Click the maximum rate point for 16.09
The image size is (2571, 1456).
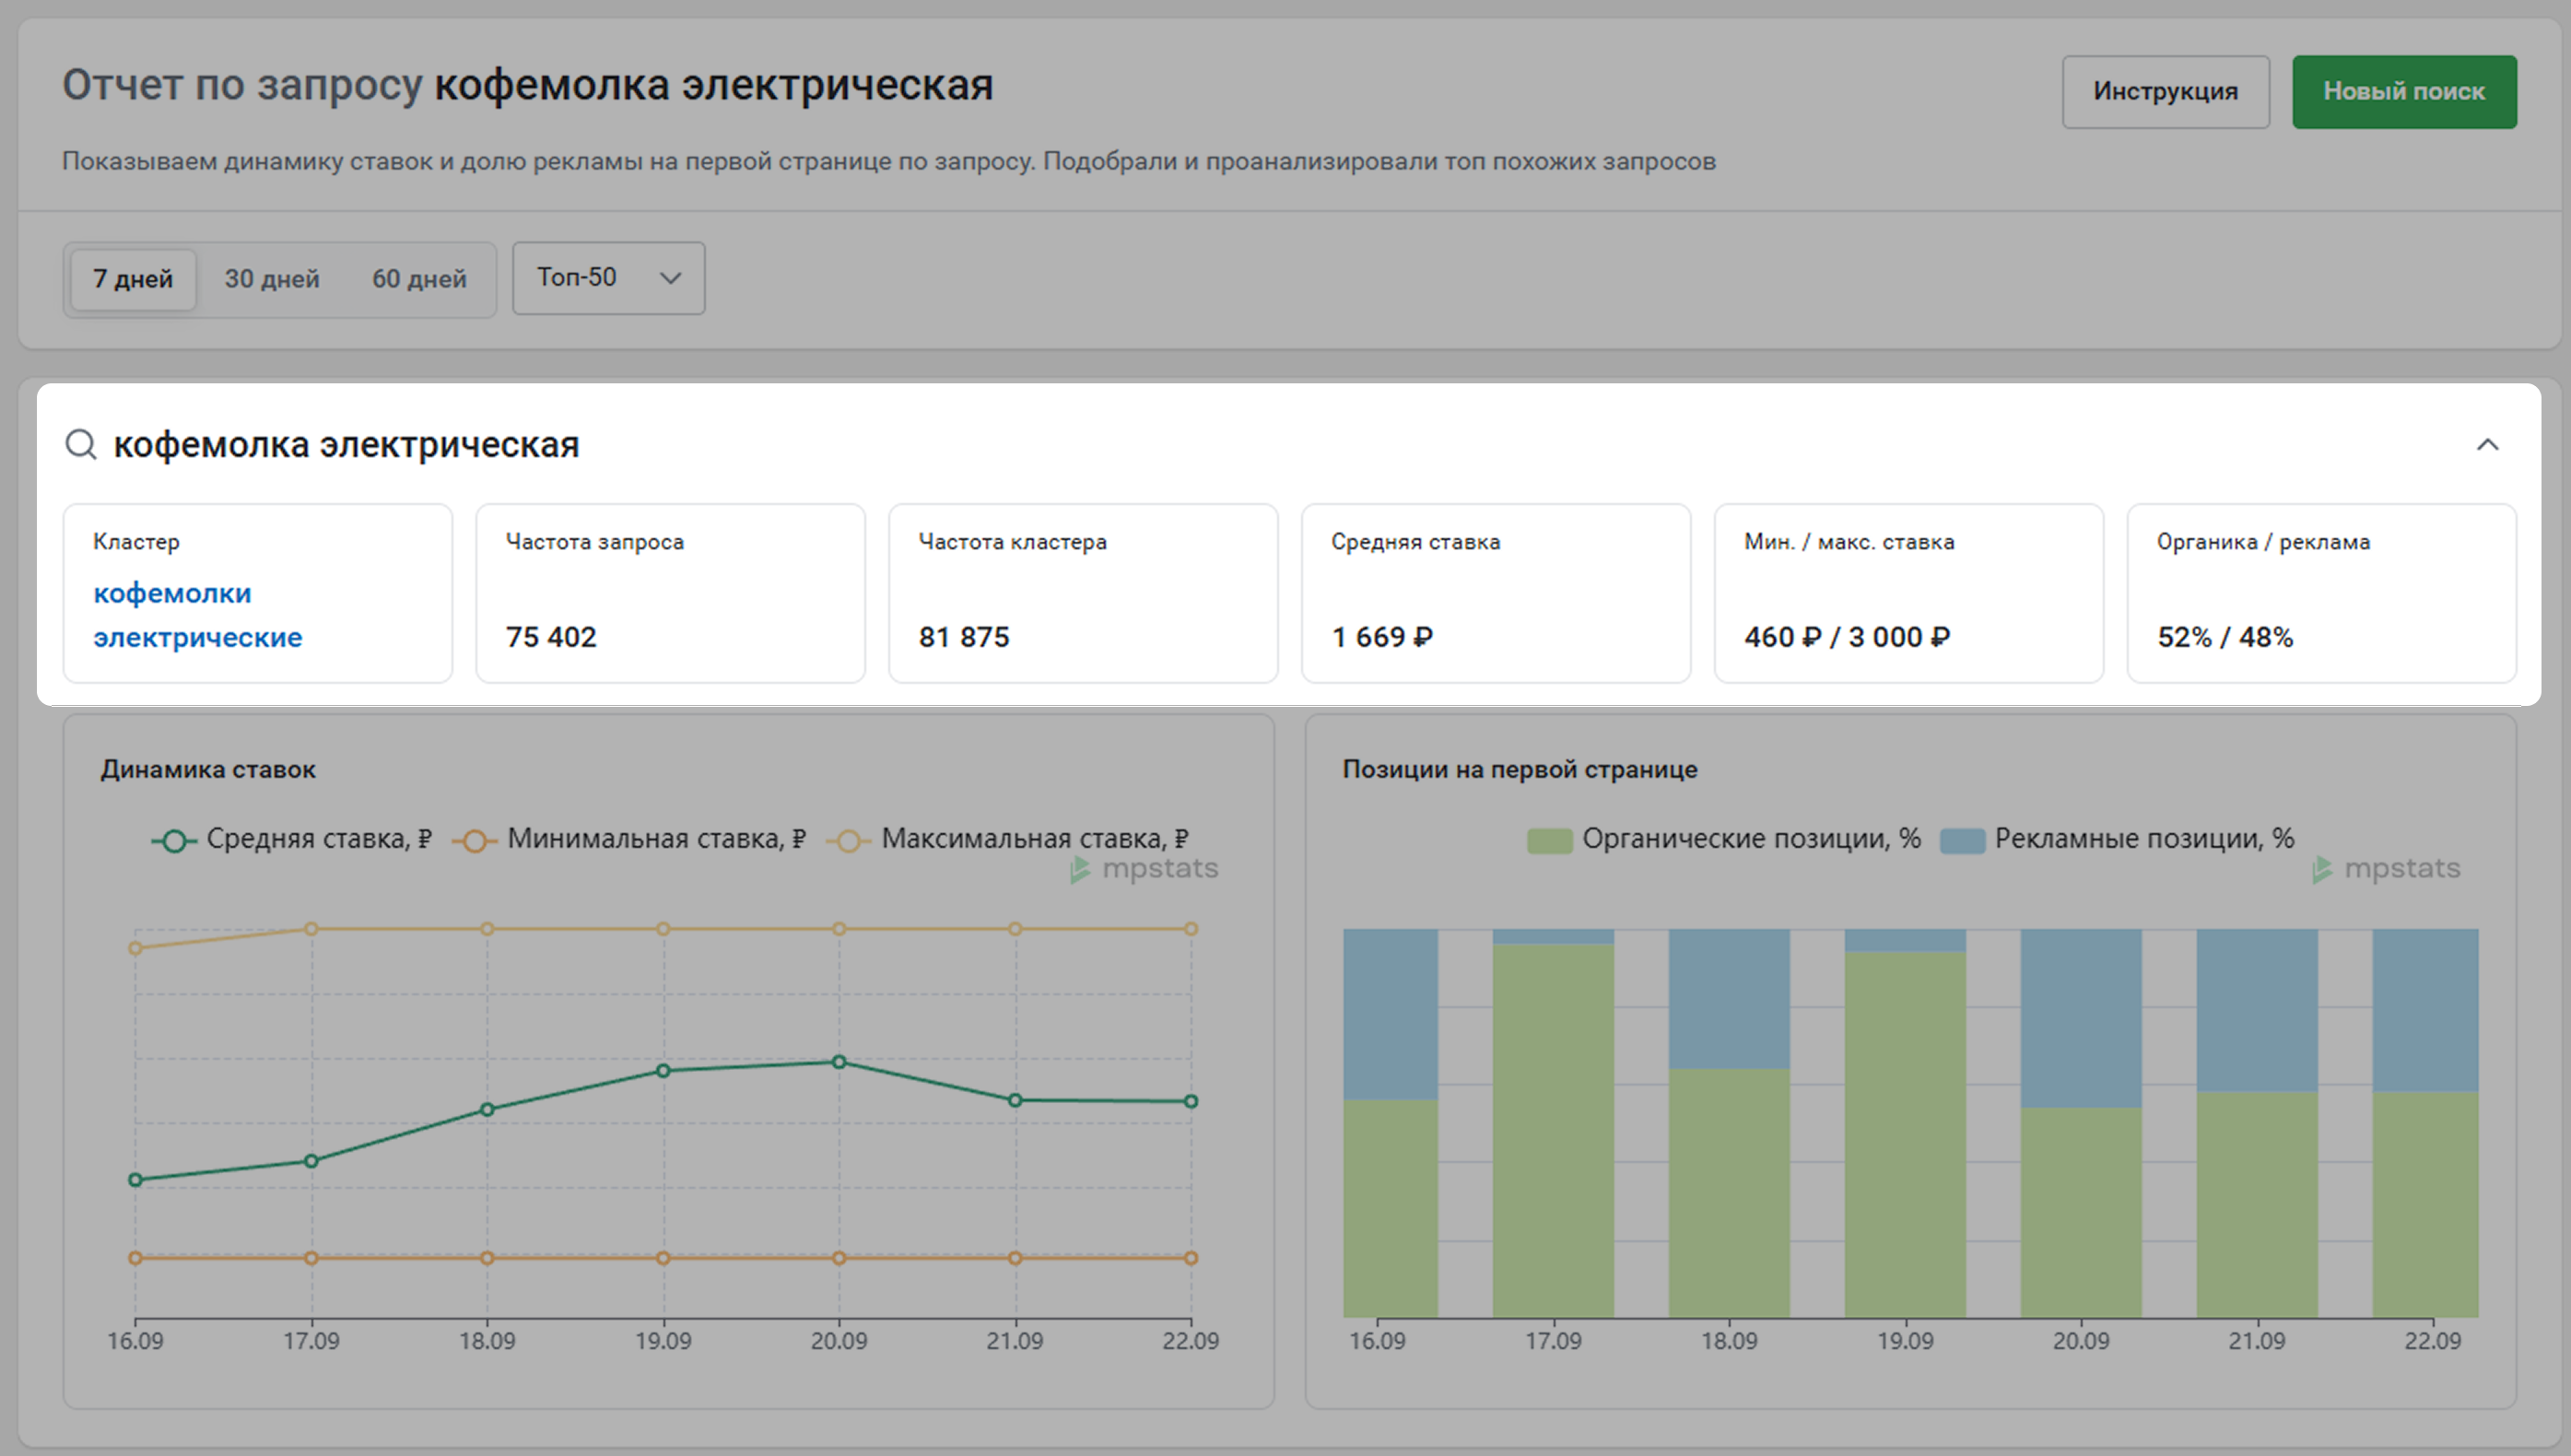[135, 948]
